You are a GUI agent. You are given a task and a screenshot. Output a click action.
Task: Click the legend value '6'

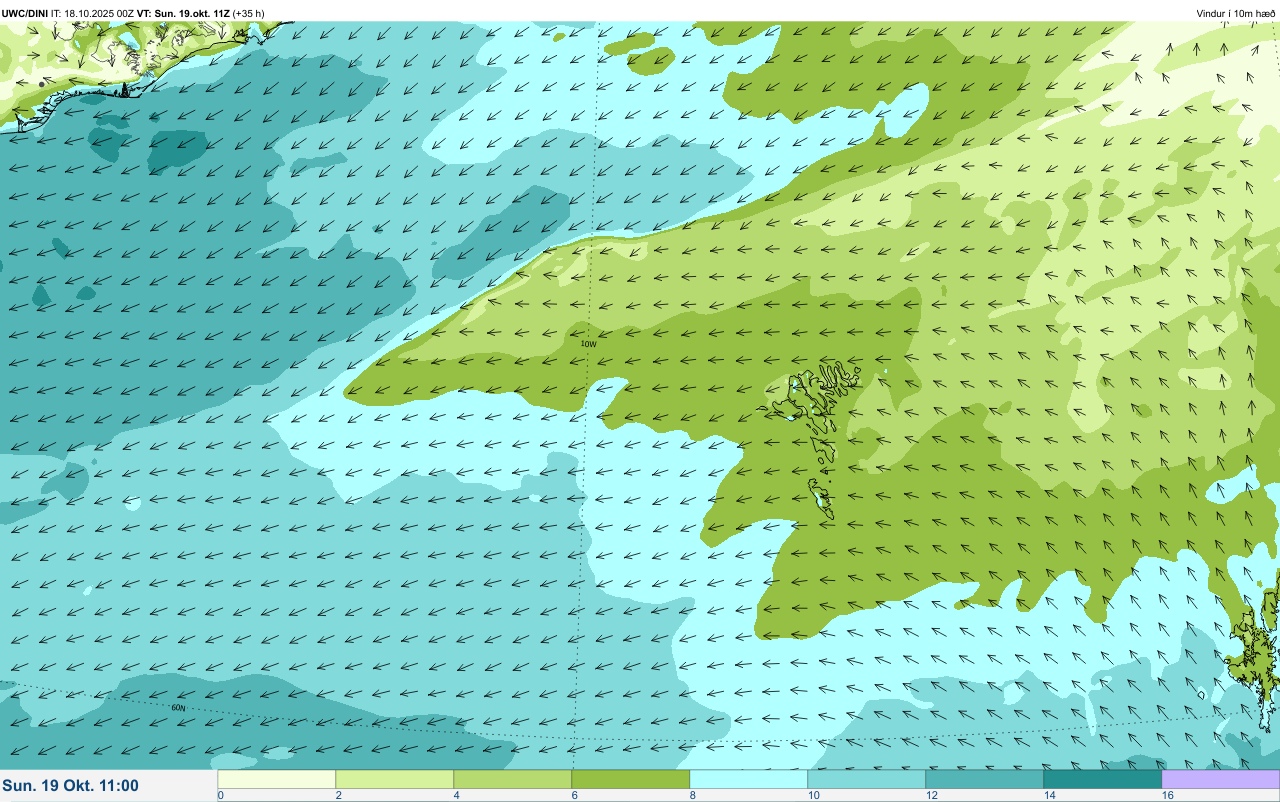pyautogui.click(x=574, y=795)
